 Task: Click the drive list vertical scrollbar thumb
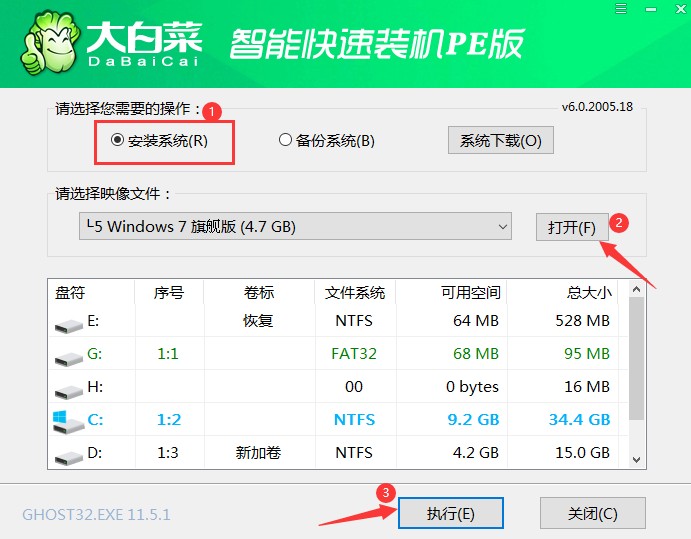coord(636,358)
